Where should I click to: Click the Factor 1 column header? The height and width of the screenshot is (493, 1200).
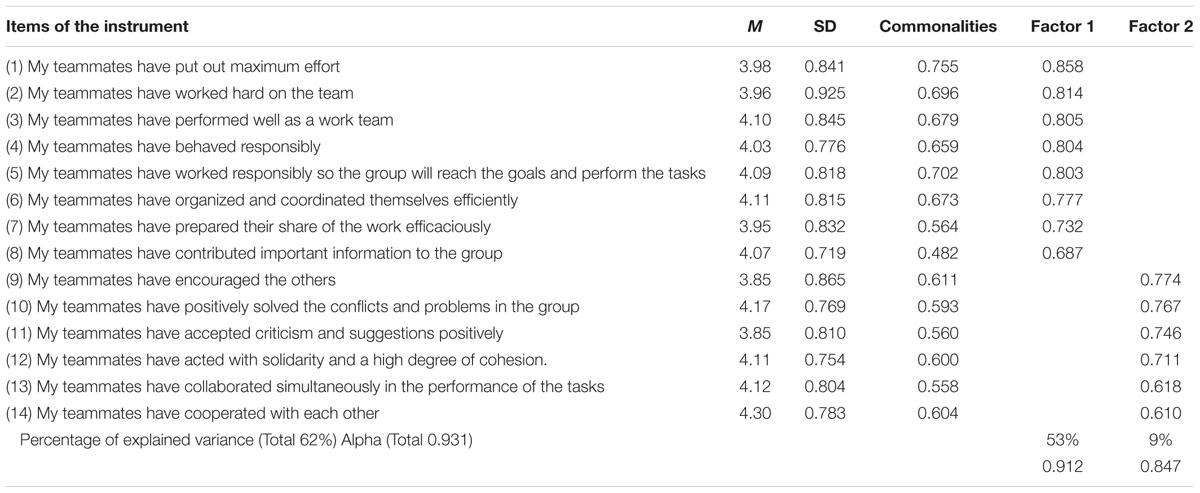[x=1062, y=27]
